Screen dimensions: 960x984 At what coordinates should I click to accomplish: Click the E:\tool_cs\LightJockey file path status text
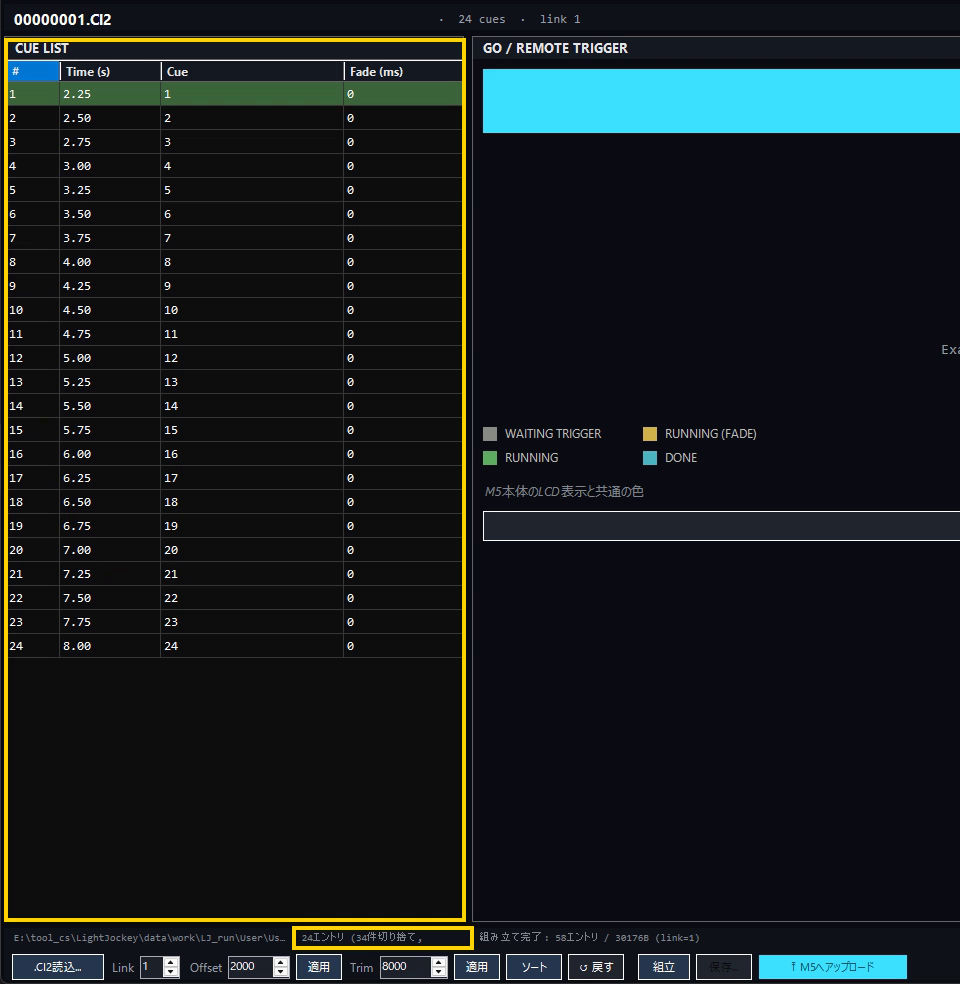point(149,938)
